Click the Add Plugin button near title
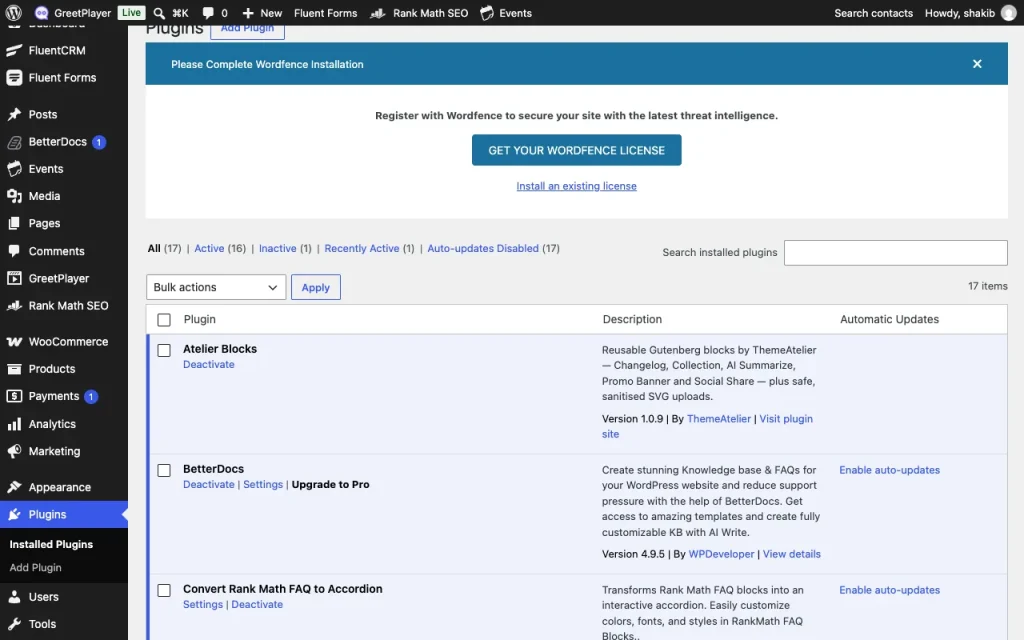Screen dimensions: 1024x640 (x=248, y=30)
